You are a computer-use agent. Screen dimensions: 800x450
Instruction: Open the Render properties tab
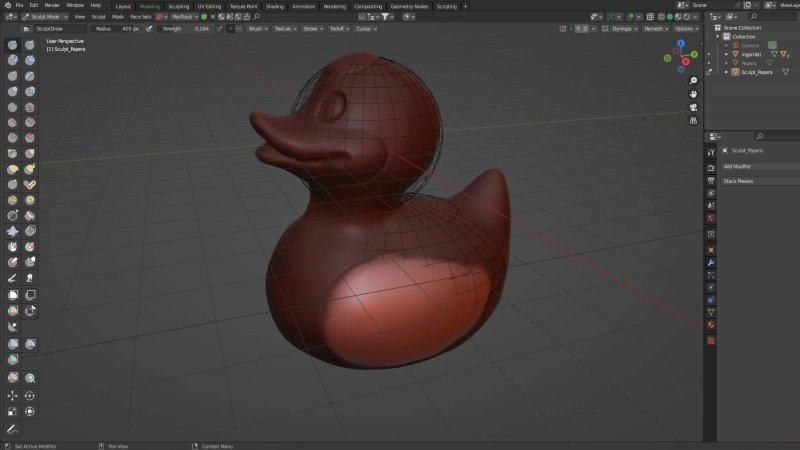(x=711, y=168)
